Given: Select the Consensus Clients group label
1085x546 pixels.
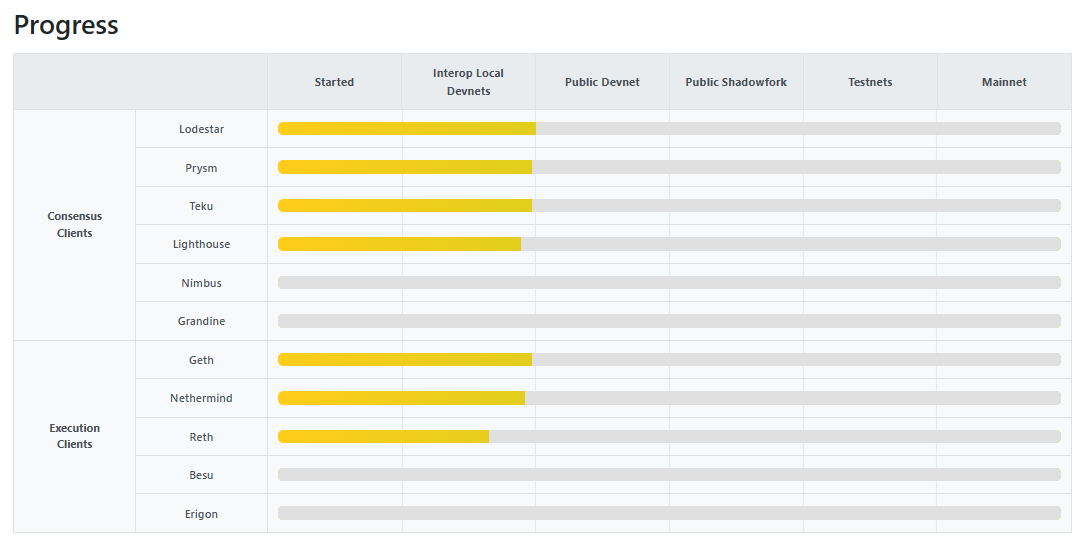Looking at the screenshot, I should click(75, 225).
